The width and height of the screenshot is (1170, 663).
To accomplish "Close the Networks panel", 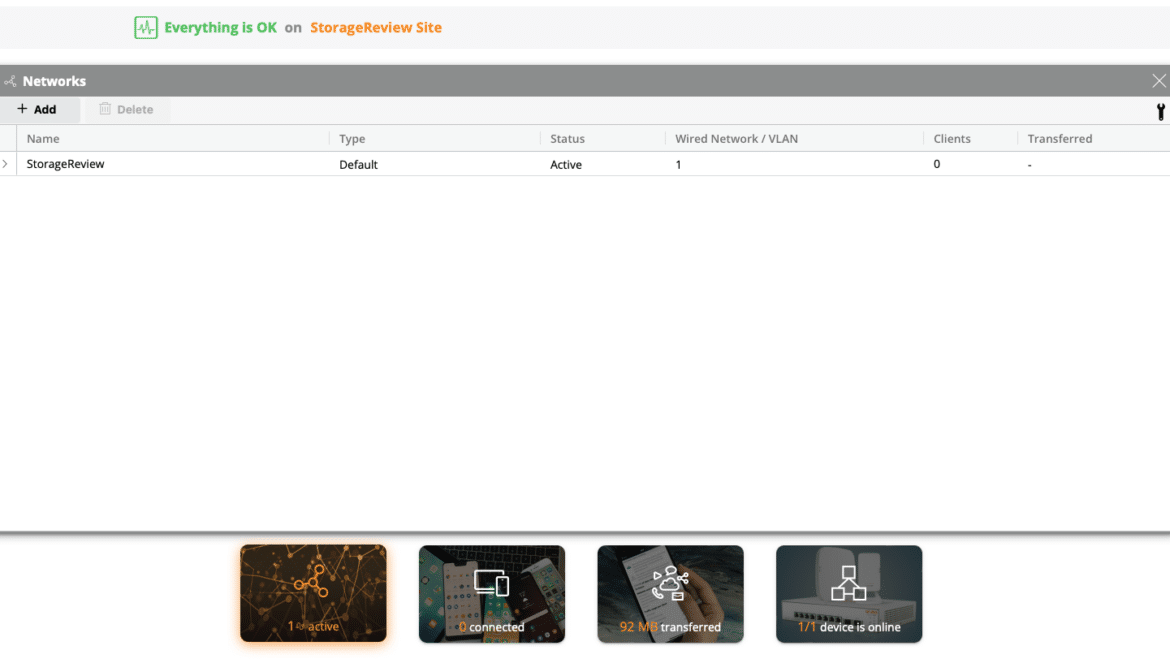I will [x=1159, y=81].
